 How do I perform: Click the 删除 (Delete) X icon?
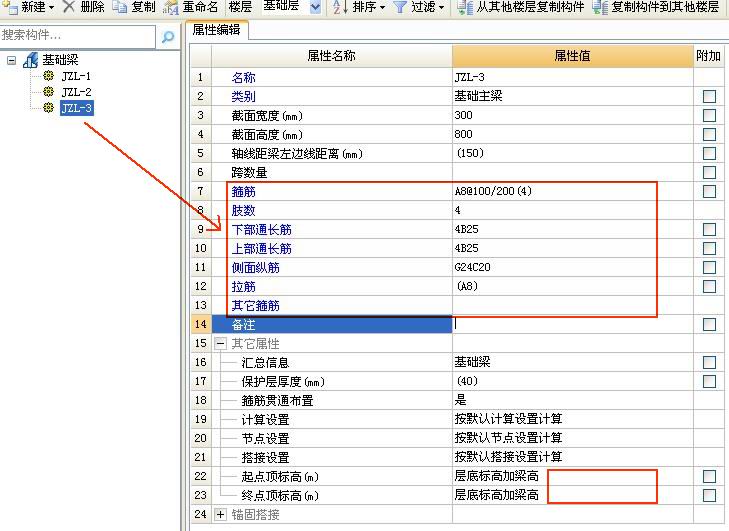point(69,7)
